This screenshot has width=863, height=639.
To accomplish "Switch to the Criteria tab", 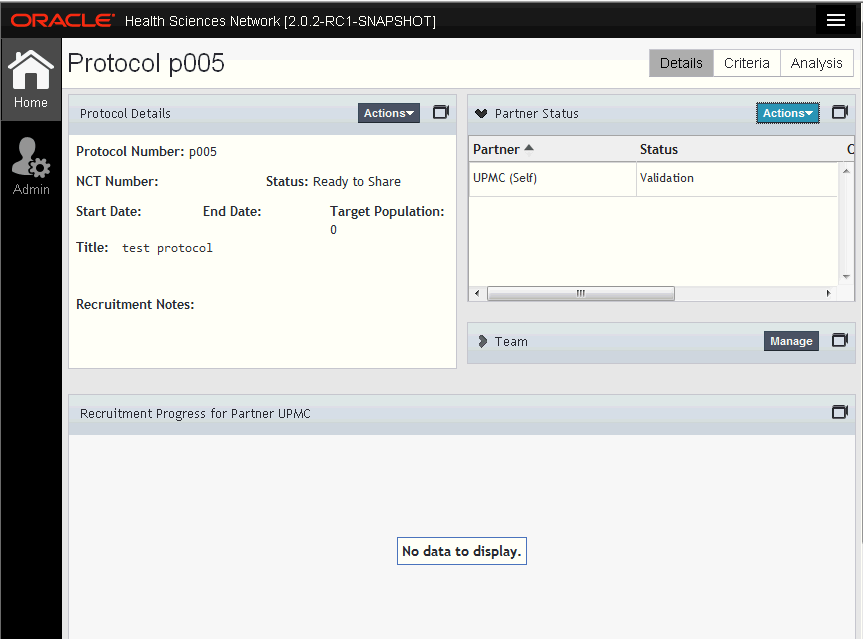I will [747, 63].
